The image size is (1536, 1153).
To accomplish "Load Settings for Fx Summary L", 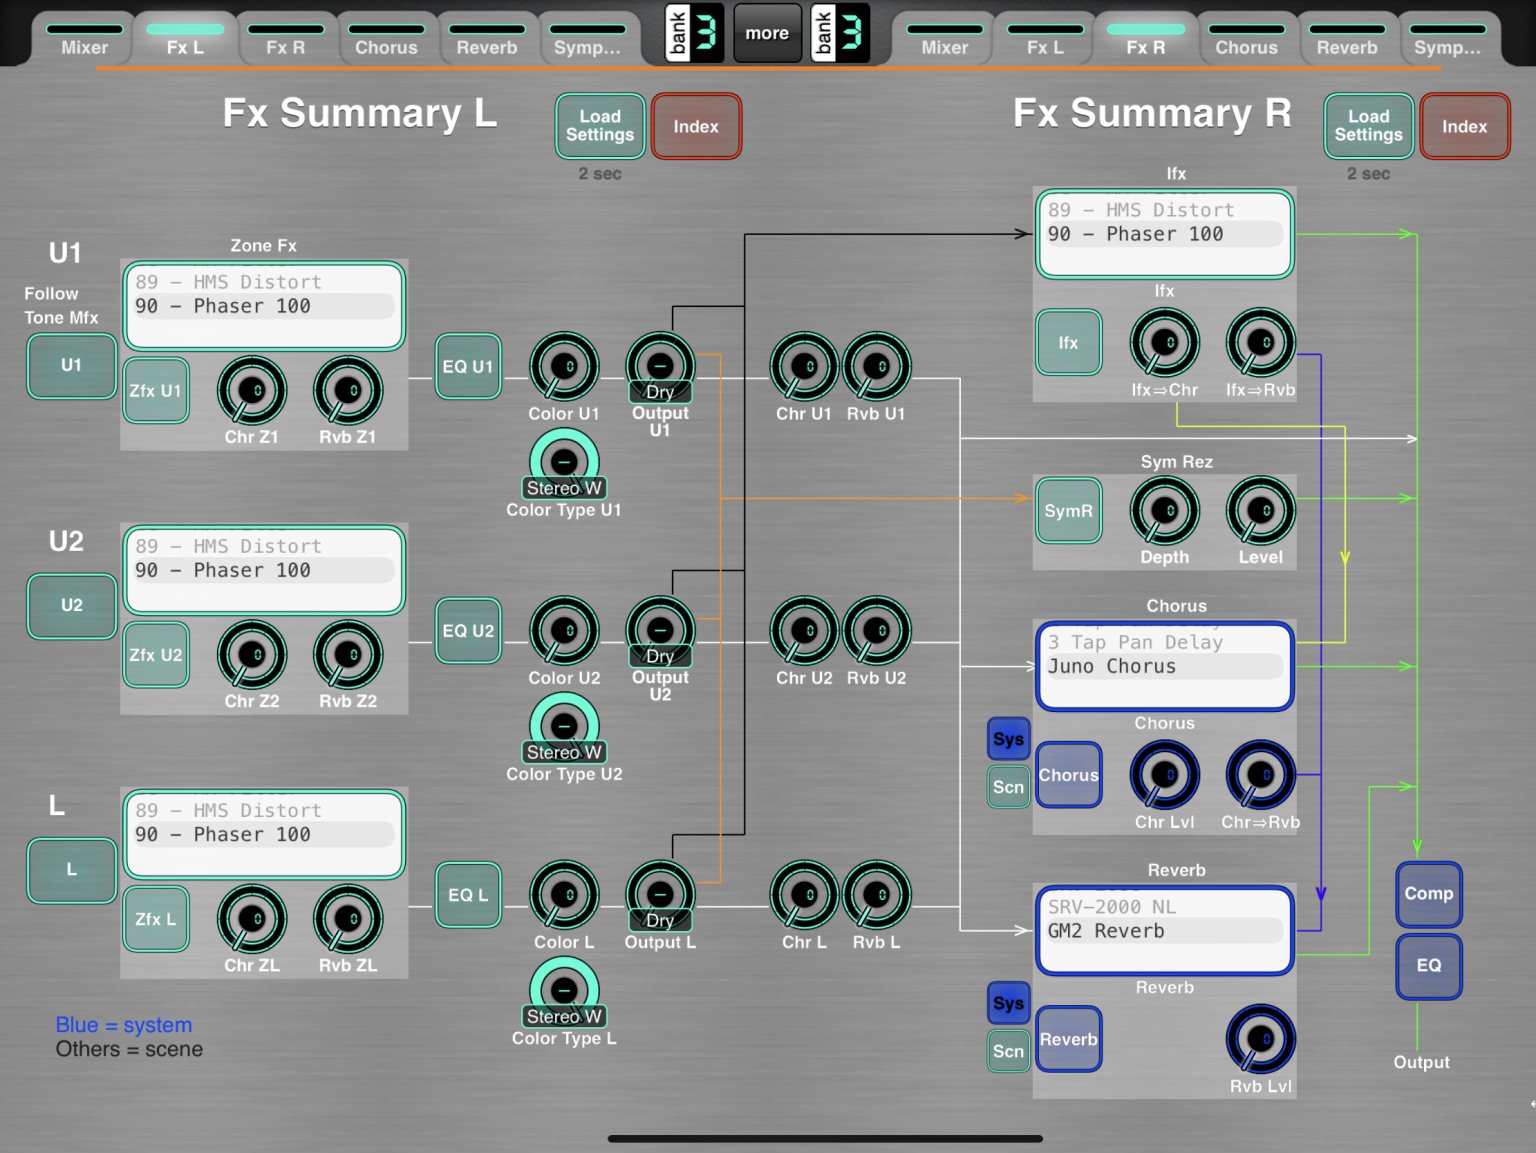I will click(600, 126).
